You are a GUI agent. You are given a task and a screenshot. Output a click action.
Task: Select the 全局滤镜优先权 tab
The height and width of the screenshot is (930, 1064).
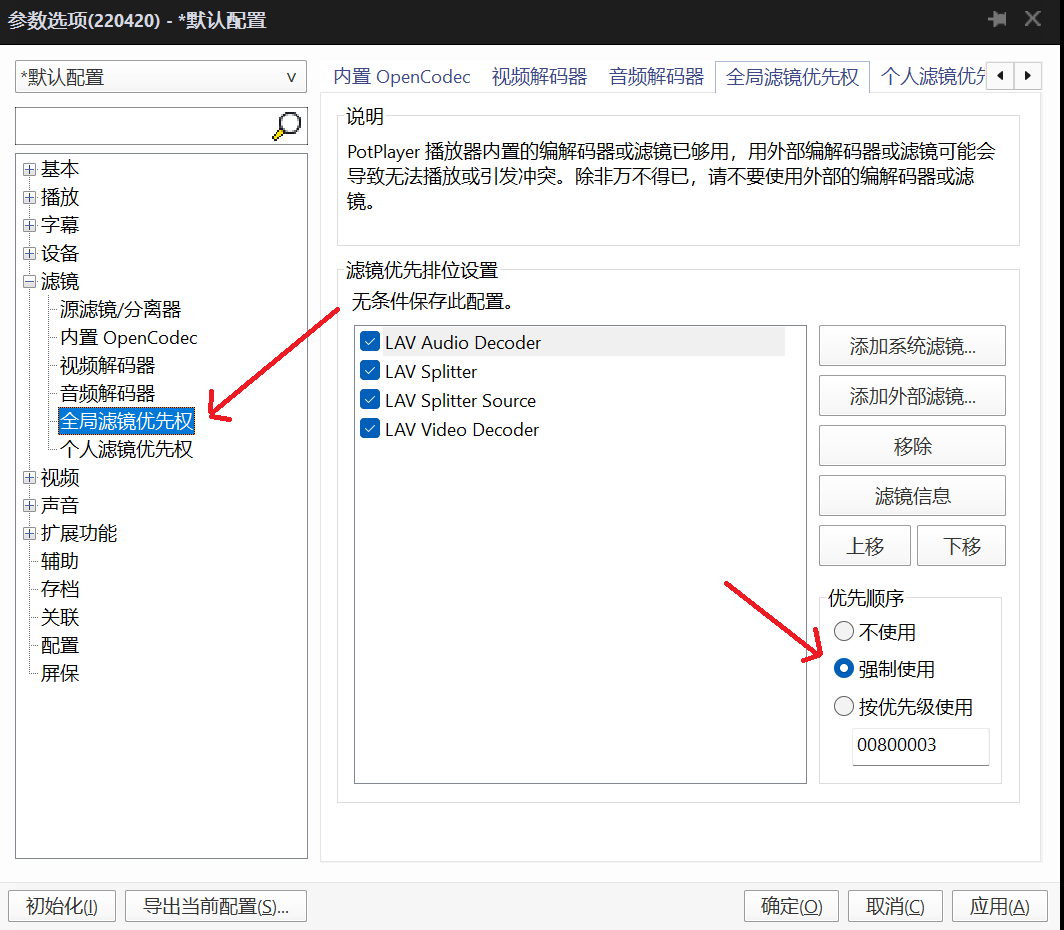(x=792, y=77)
